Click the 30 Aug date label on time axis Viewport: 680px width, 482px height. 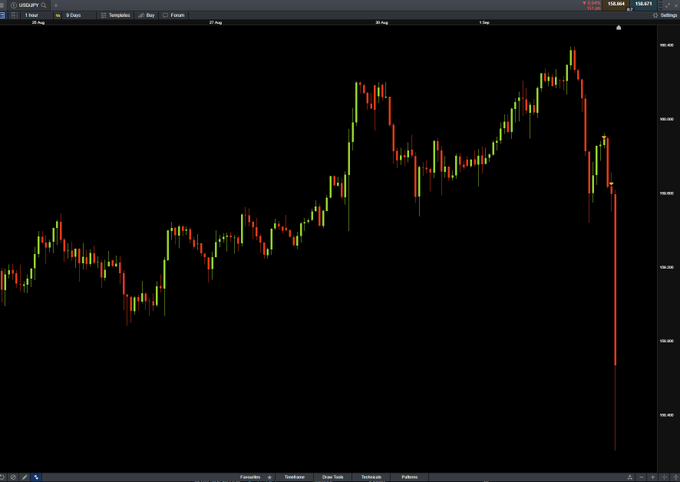tap(381, 23)
